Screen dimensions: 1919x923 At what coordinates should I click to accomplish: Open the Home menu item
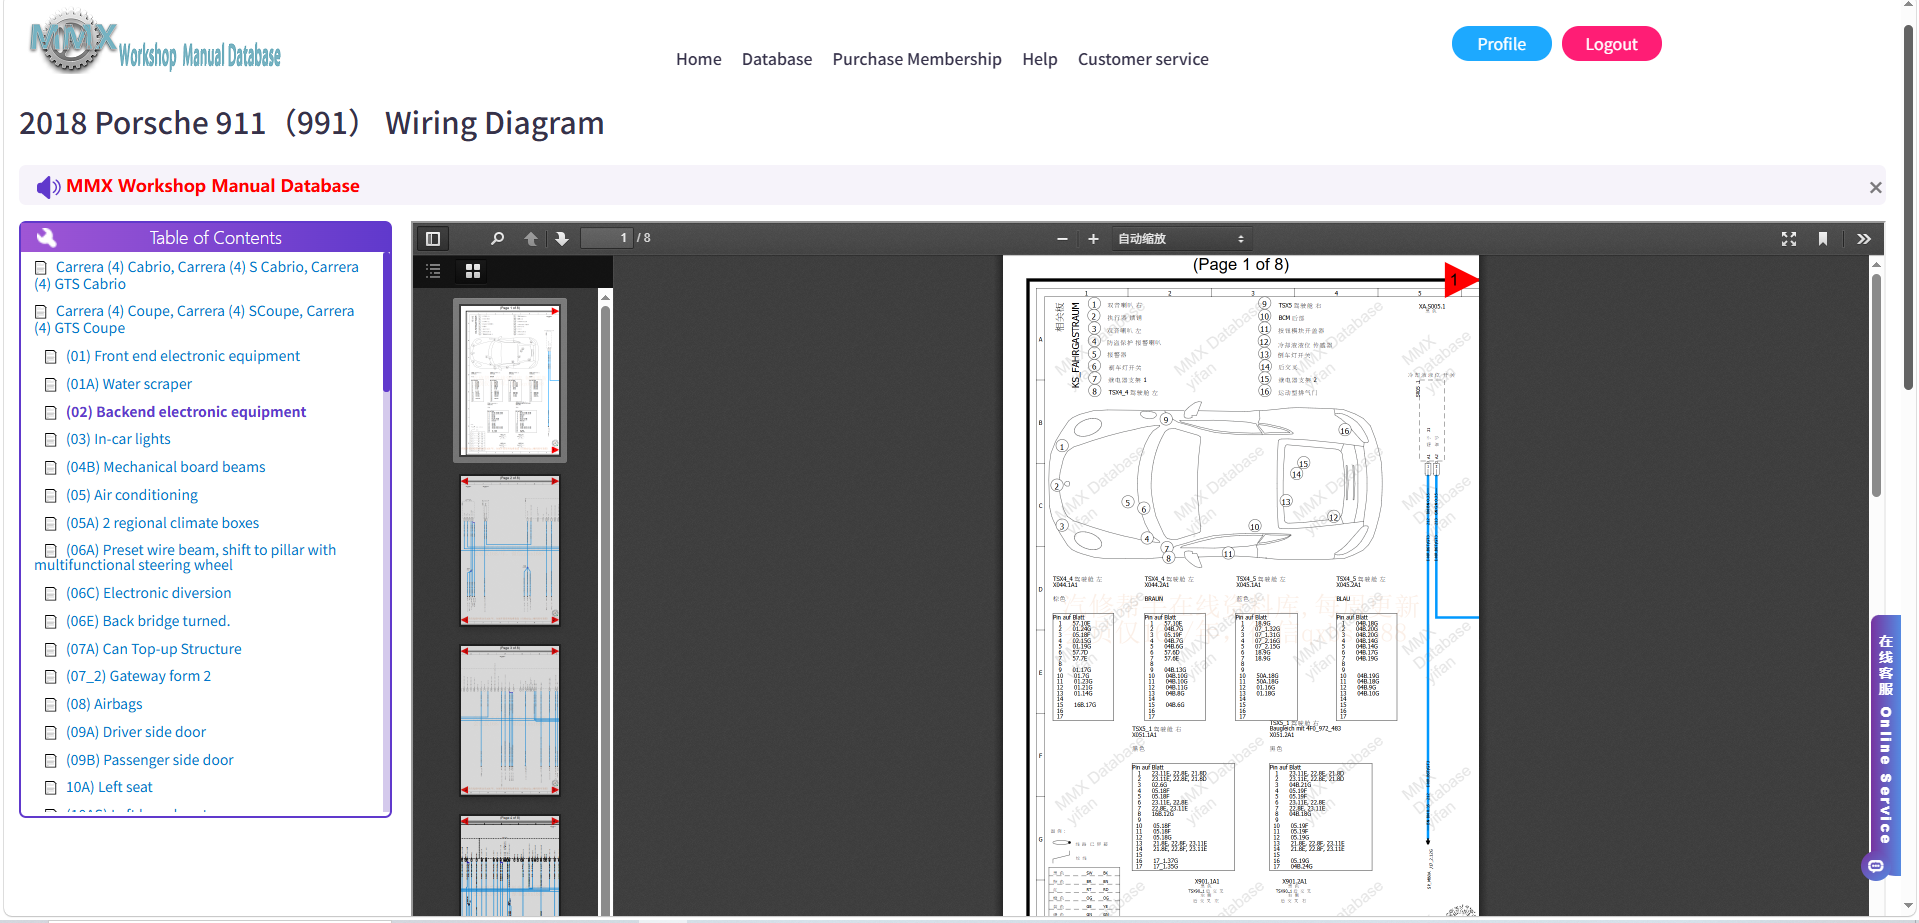pyautogui.click(x=698, y=59)
